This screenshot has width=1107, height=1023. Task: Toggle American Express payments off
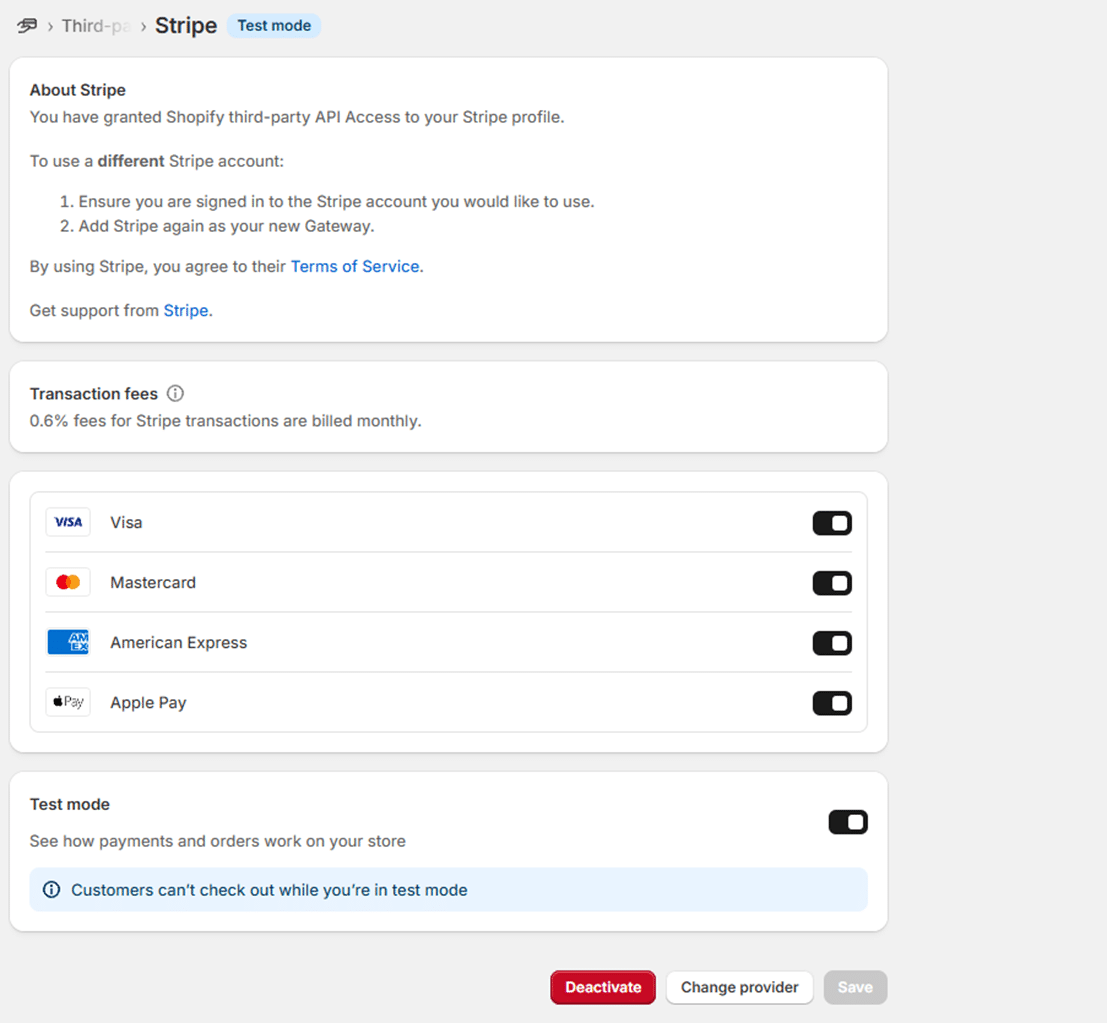pos(831,643)
